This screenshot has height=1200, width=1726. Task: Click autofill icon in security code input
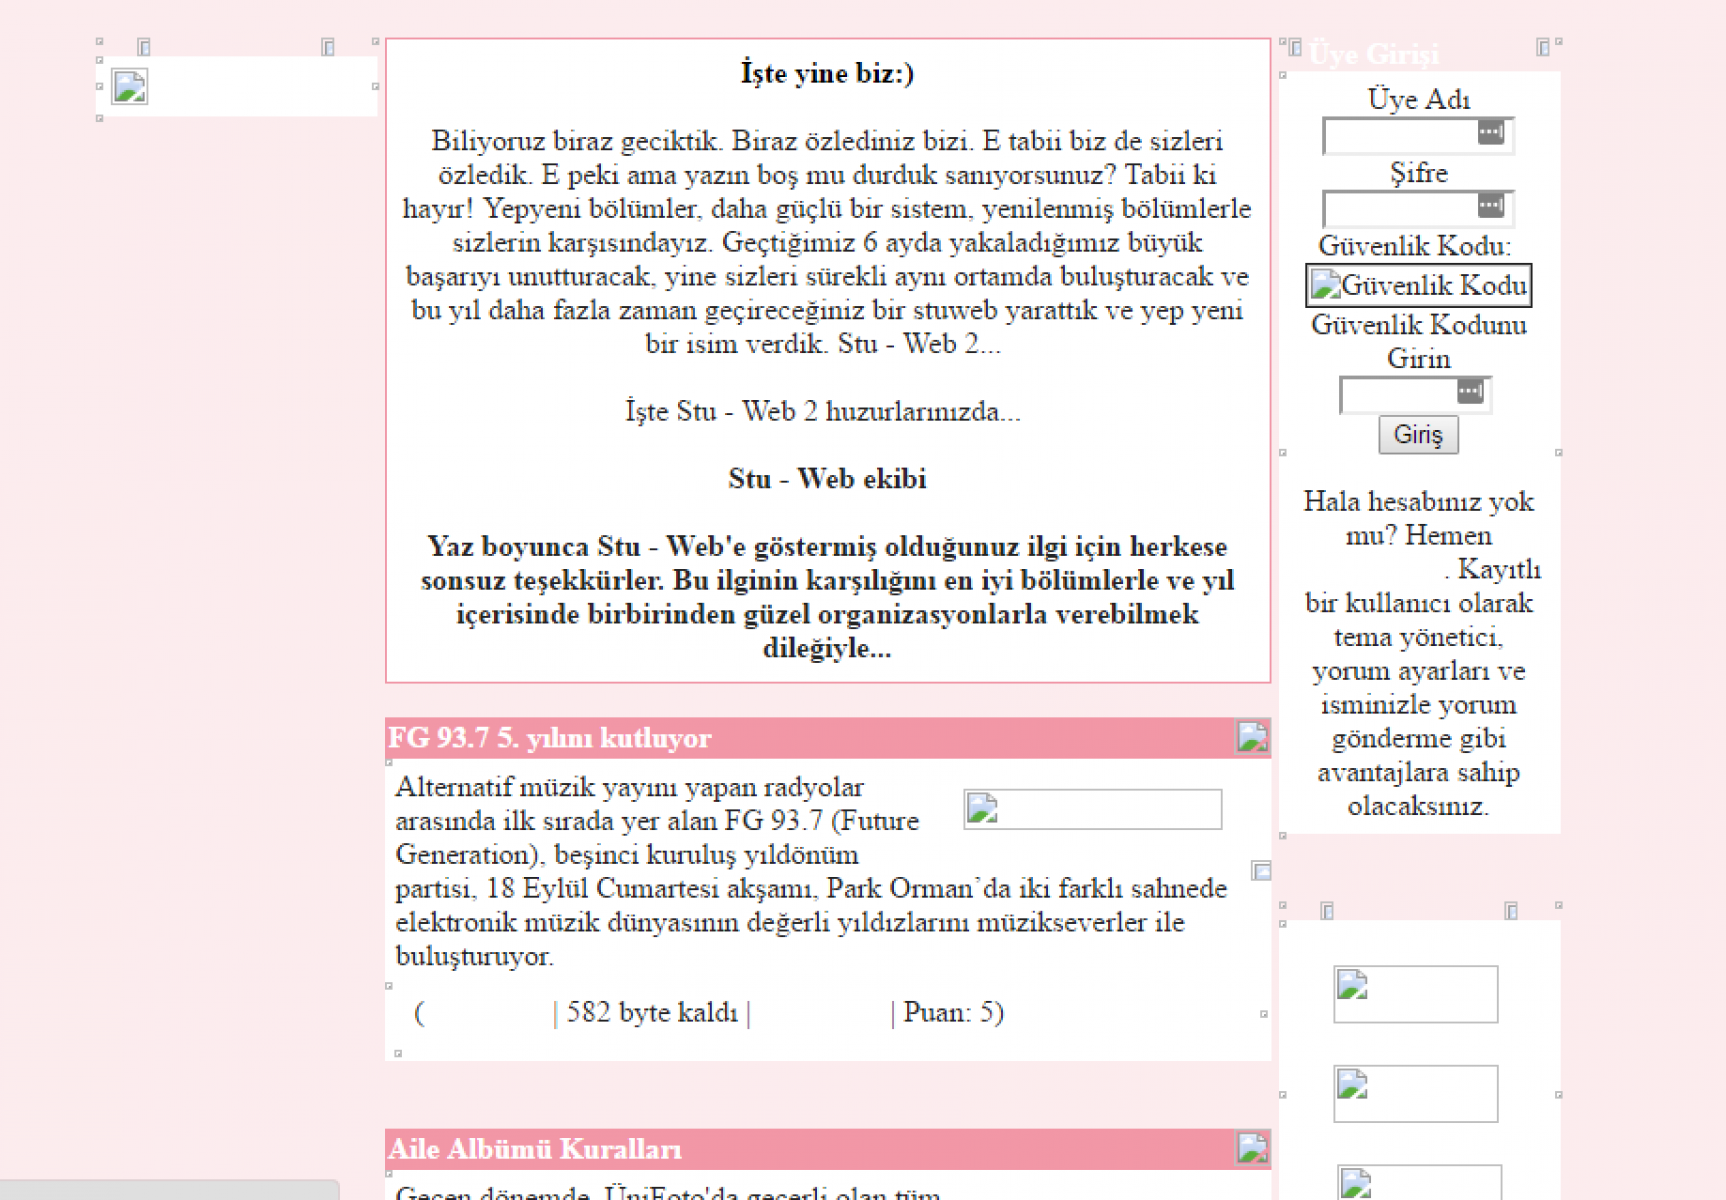click(1469, 391)
